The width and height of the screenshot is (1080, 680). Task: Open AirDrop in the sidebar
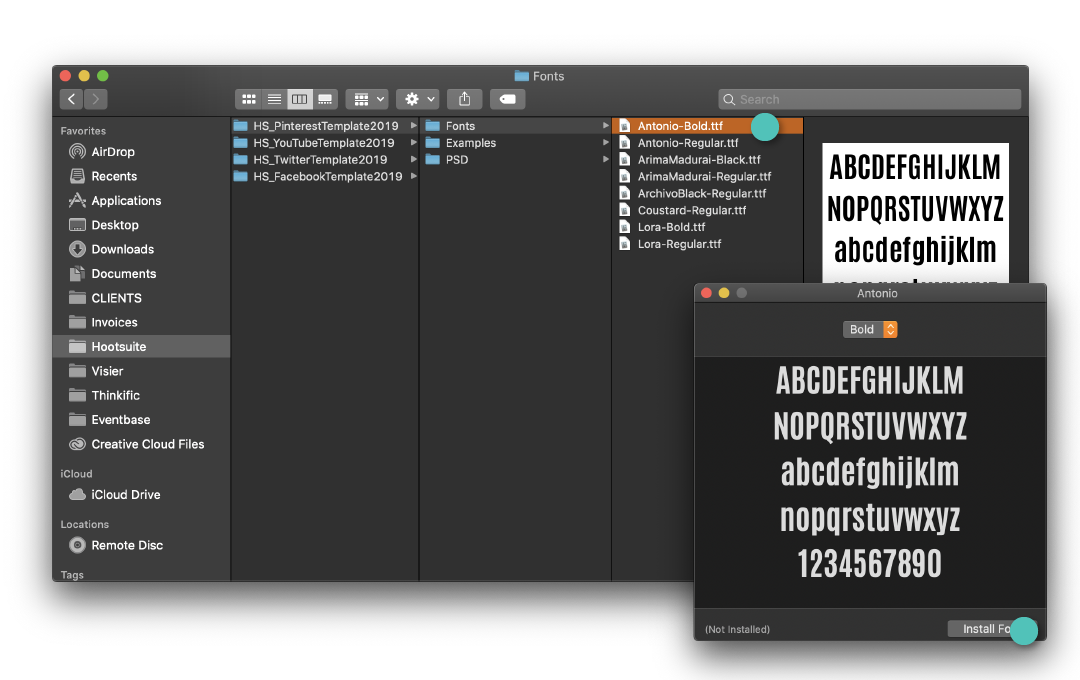(112, 152)
